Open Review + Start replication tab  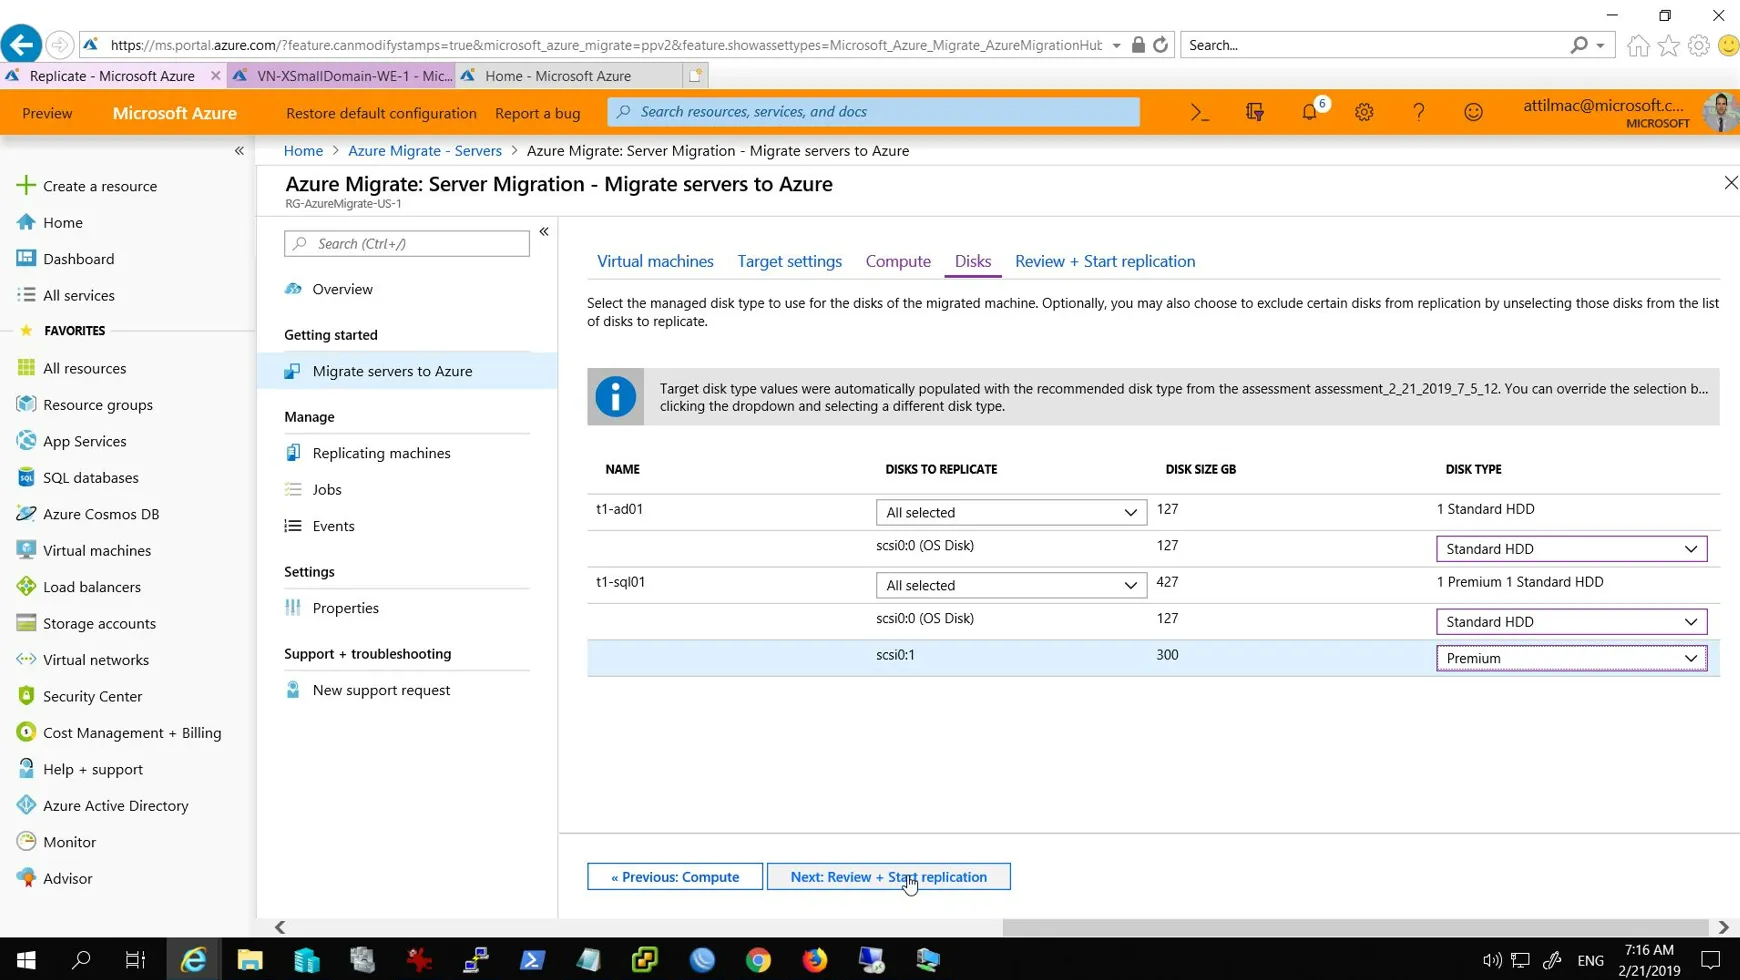pos(1105,261)
